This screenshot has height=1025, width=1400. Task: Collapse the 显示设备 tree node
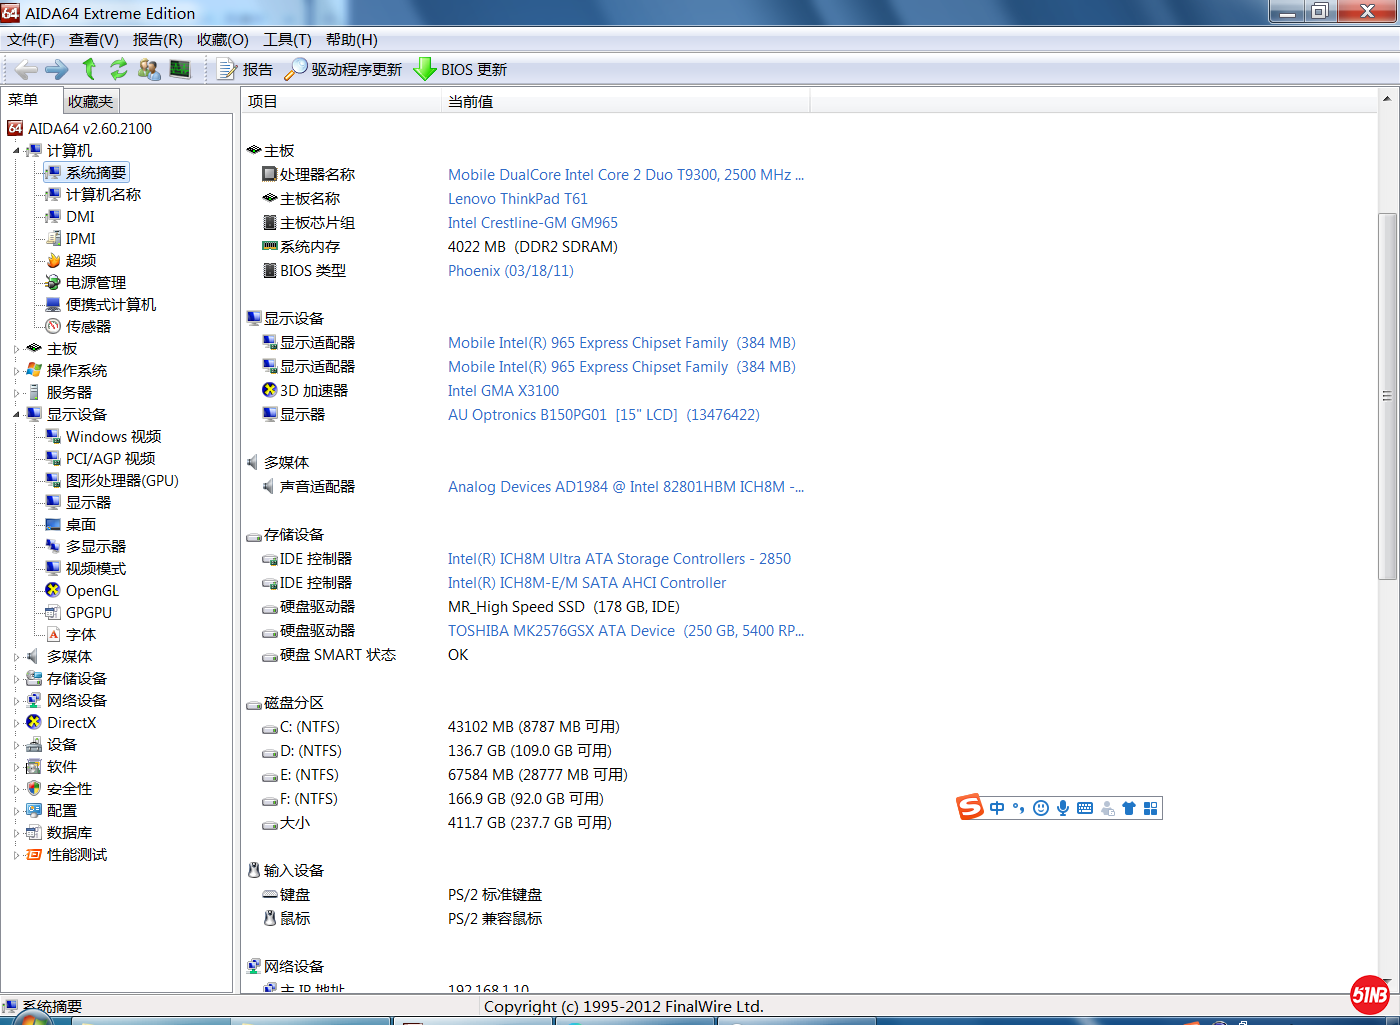pos(16,415)
